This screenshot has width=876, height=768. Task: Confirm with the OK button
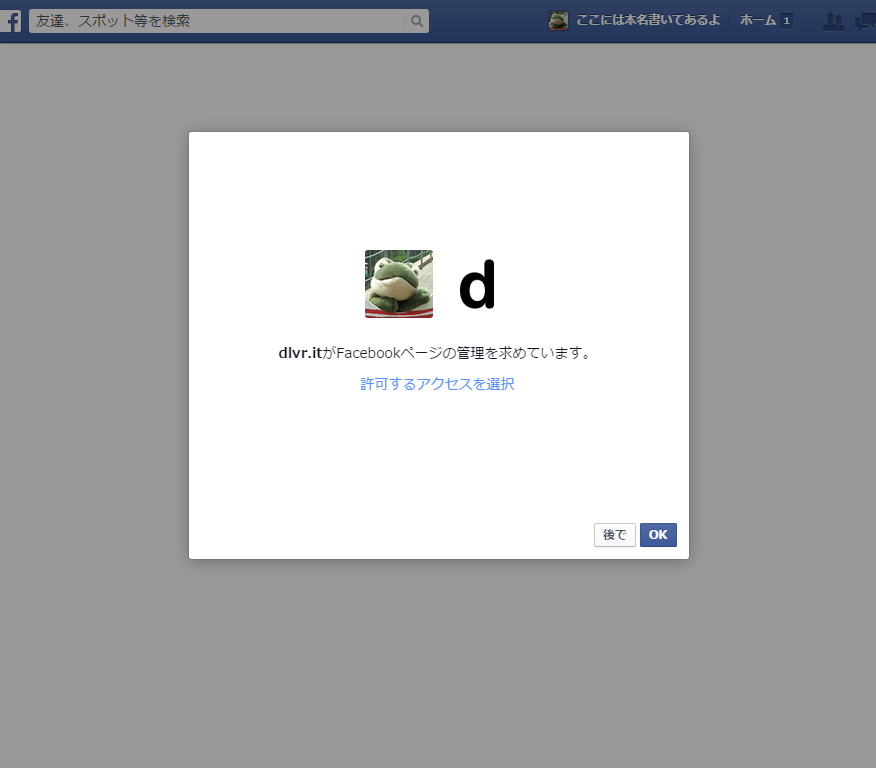[x=658, y=535]
